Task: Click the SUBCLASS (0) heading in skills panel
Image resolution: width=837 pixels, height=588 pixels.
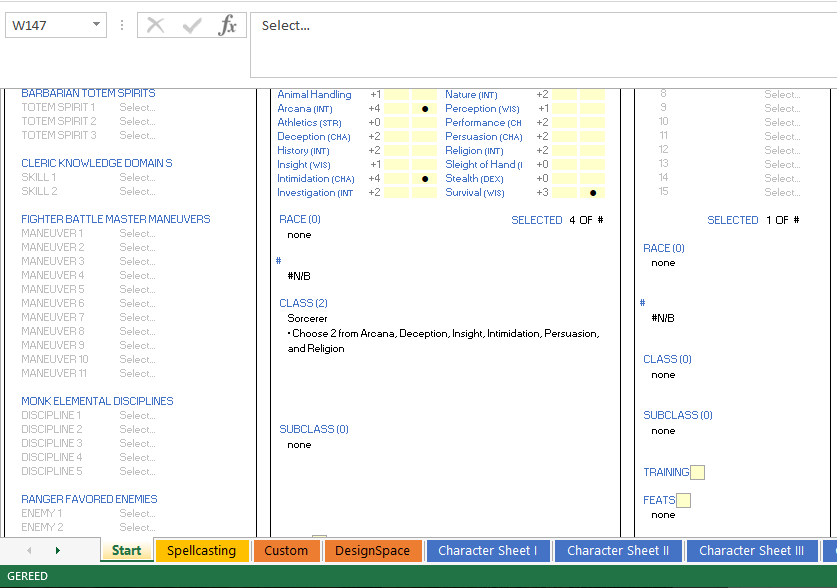Action: point(314,429)
